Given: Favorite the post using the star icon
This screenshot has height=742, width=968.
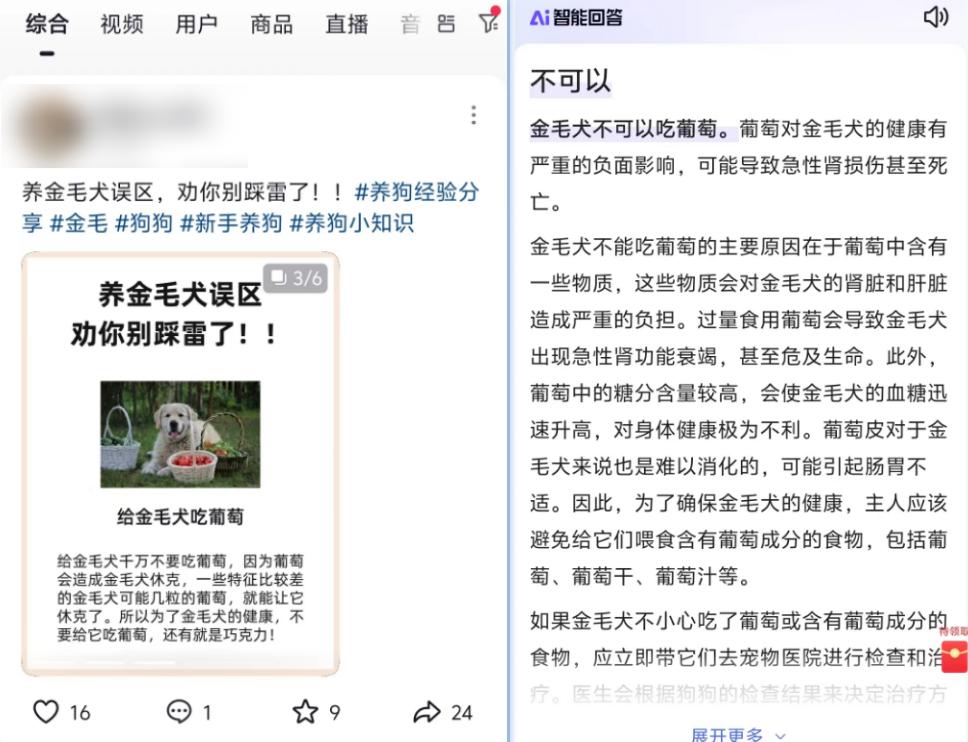Looking at the screenshot, I should (305, 712).
